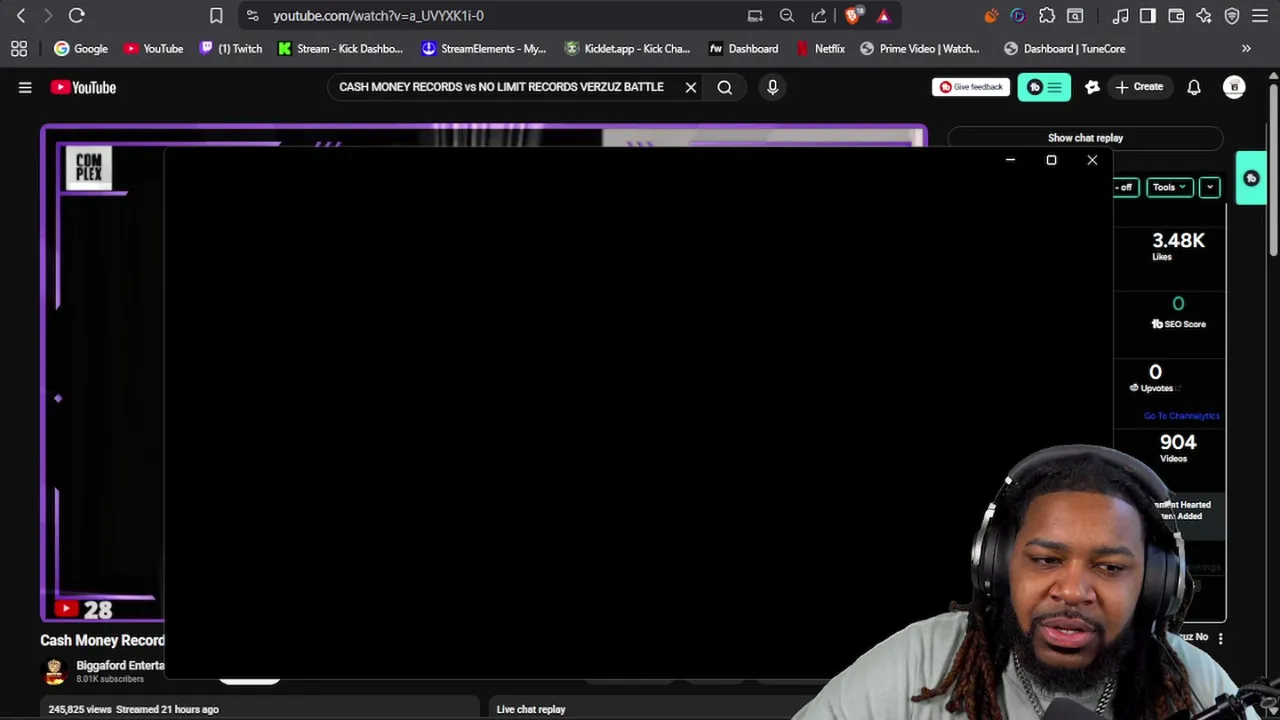
Task: Click the Biggaford channel avatar
Action: 54,671
